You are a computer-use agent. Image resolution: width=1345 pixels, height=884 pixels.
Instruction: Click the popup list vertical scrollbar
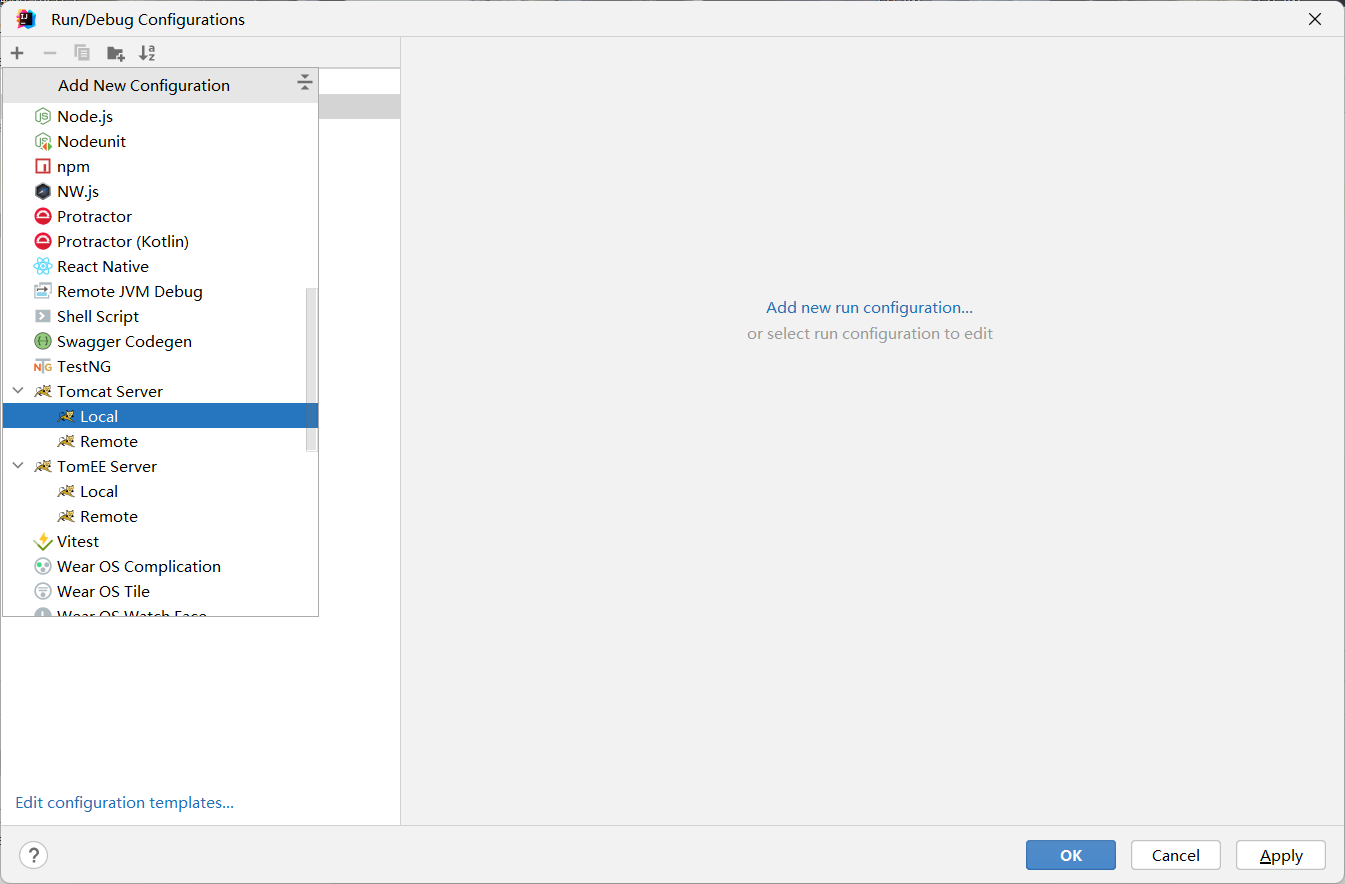[x=311, y=369]
